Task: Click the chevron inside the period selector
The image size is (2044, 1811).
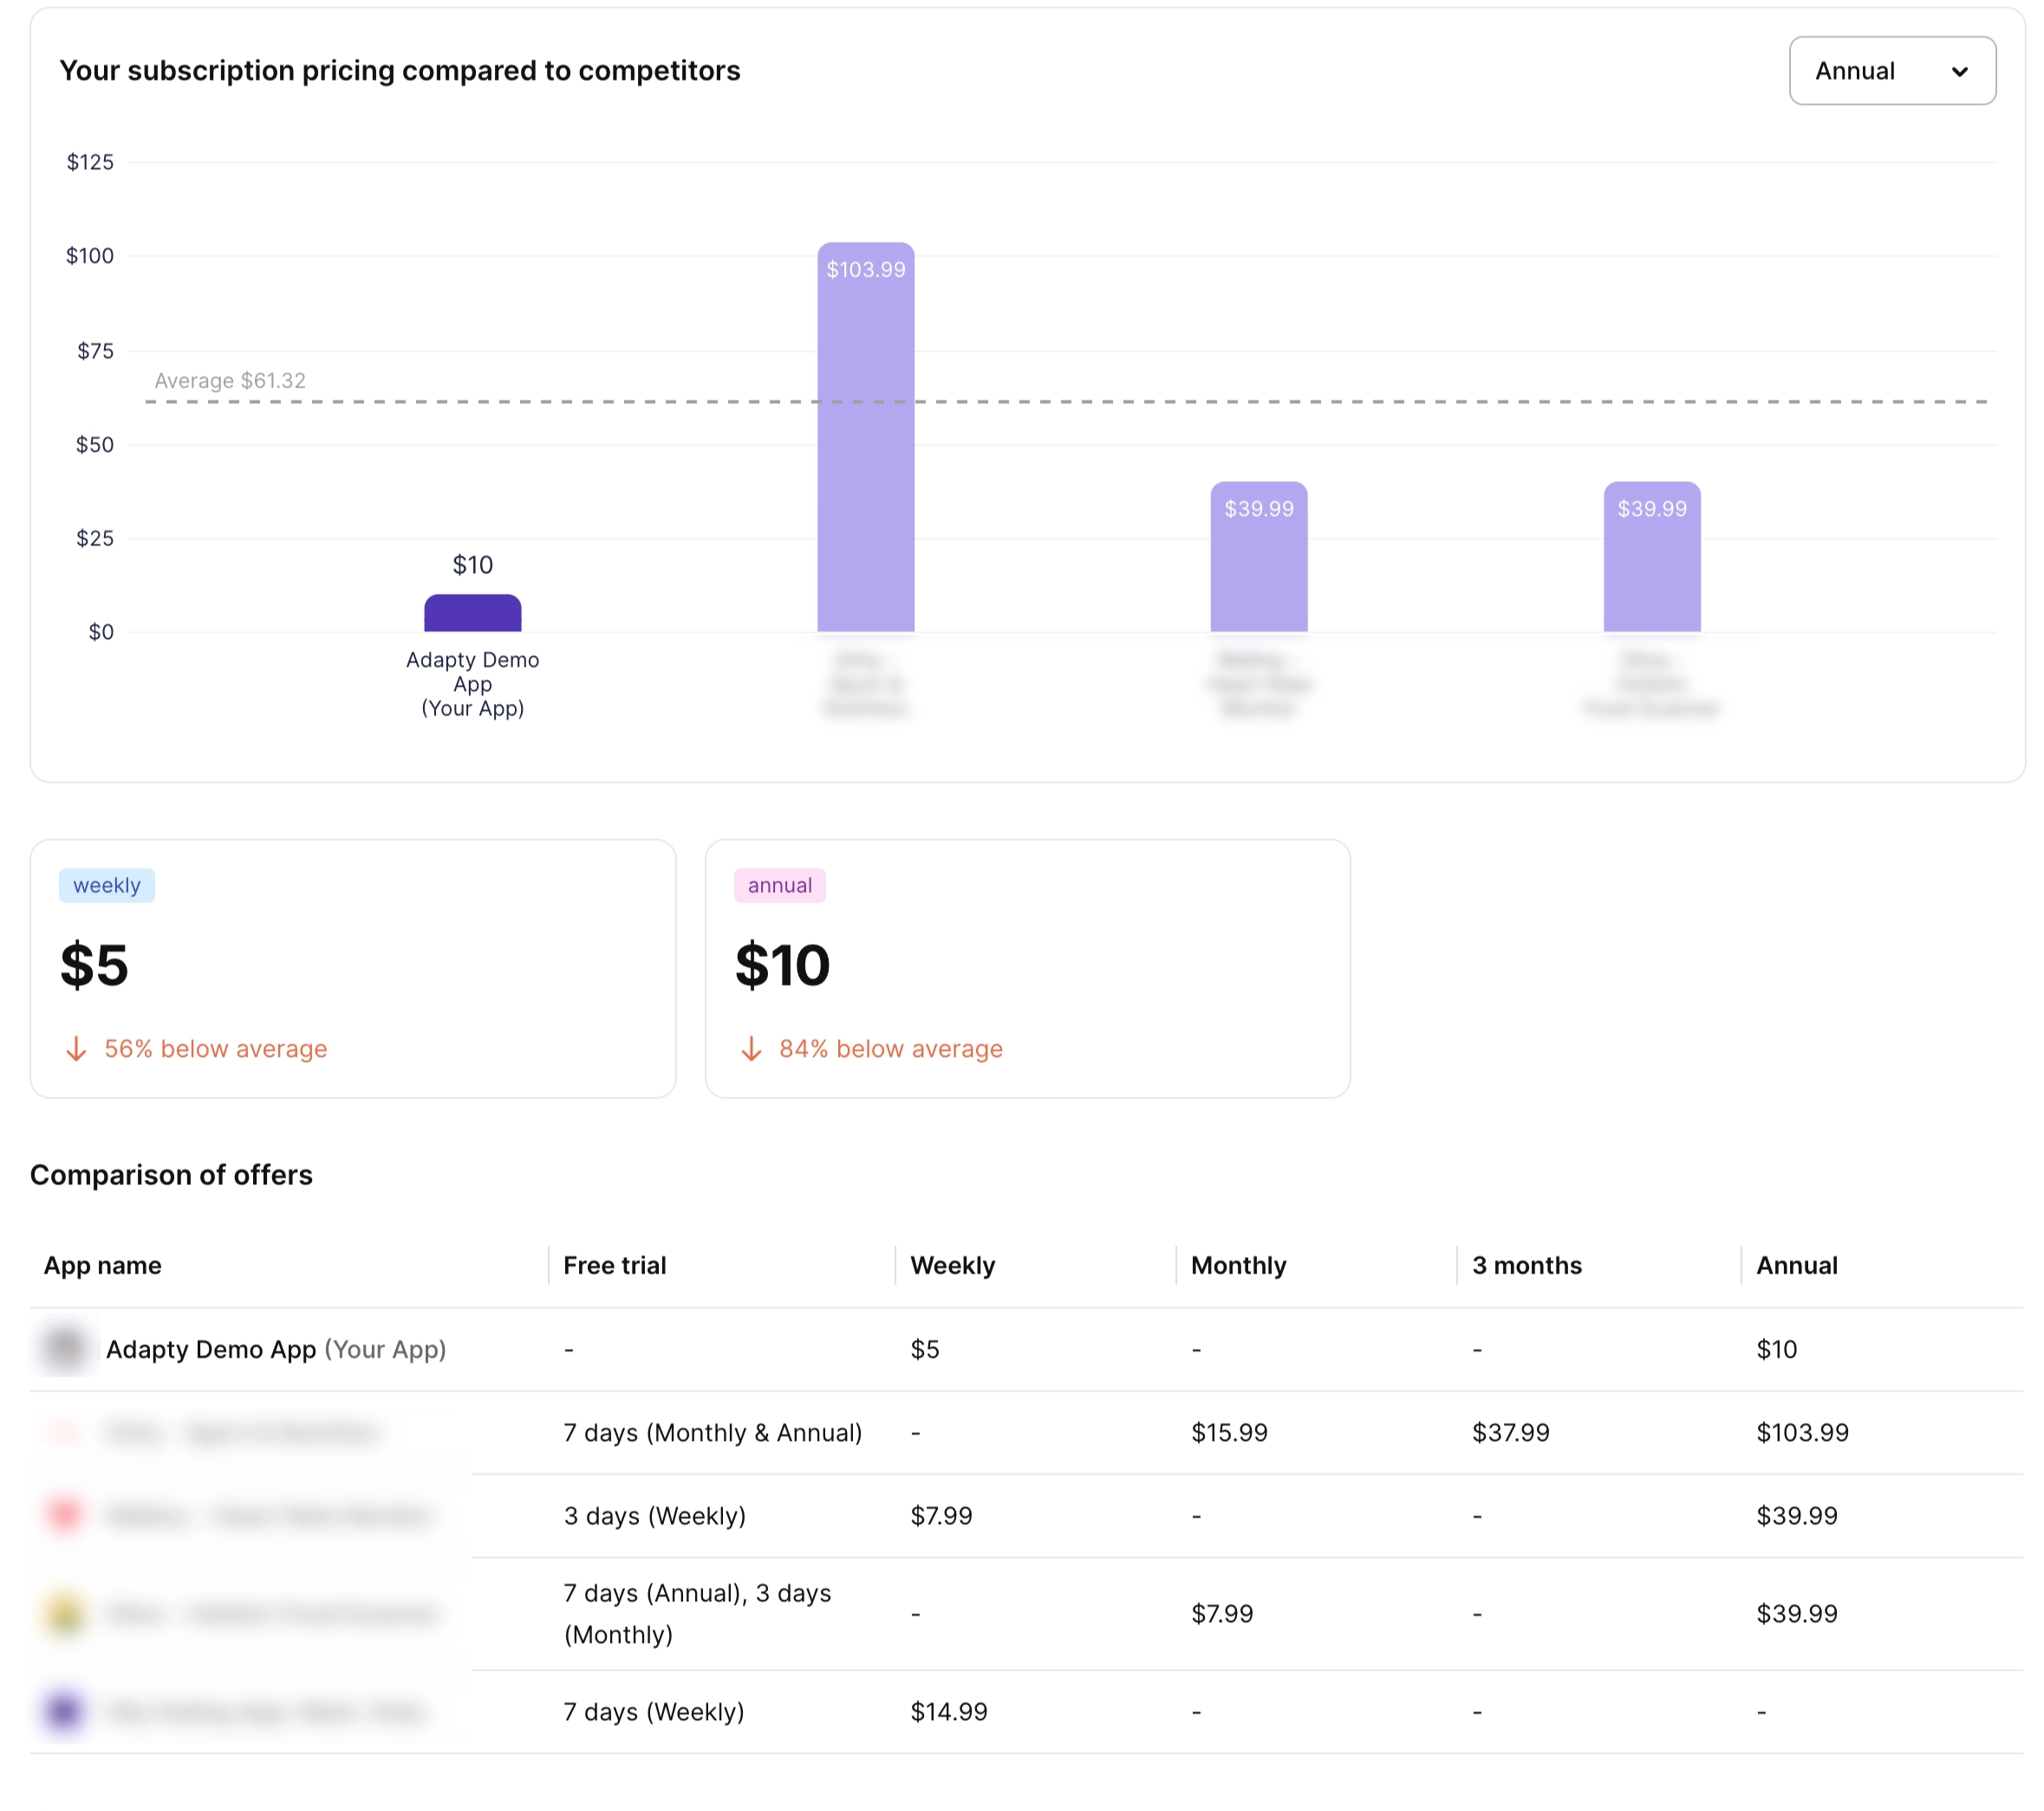Action: pos(1961,71)
